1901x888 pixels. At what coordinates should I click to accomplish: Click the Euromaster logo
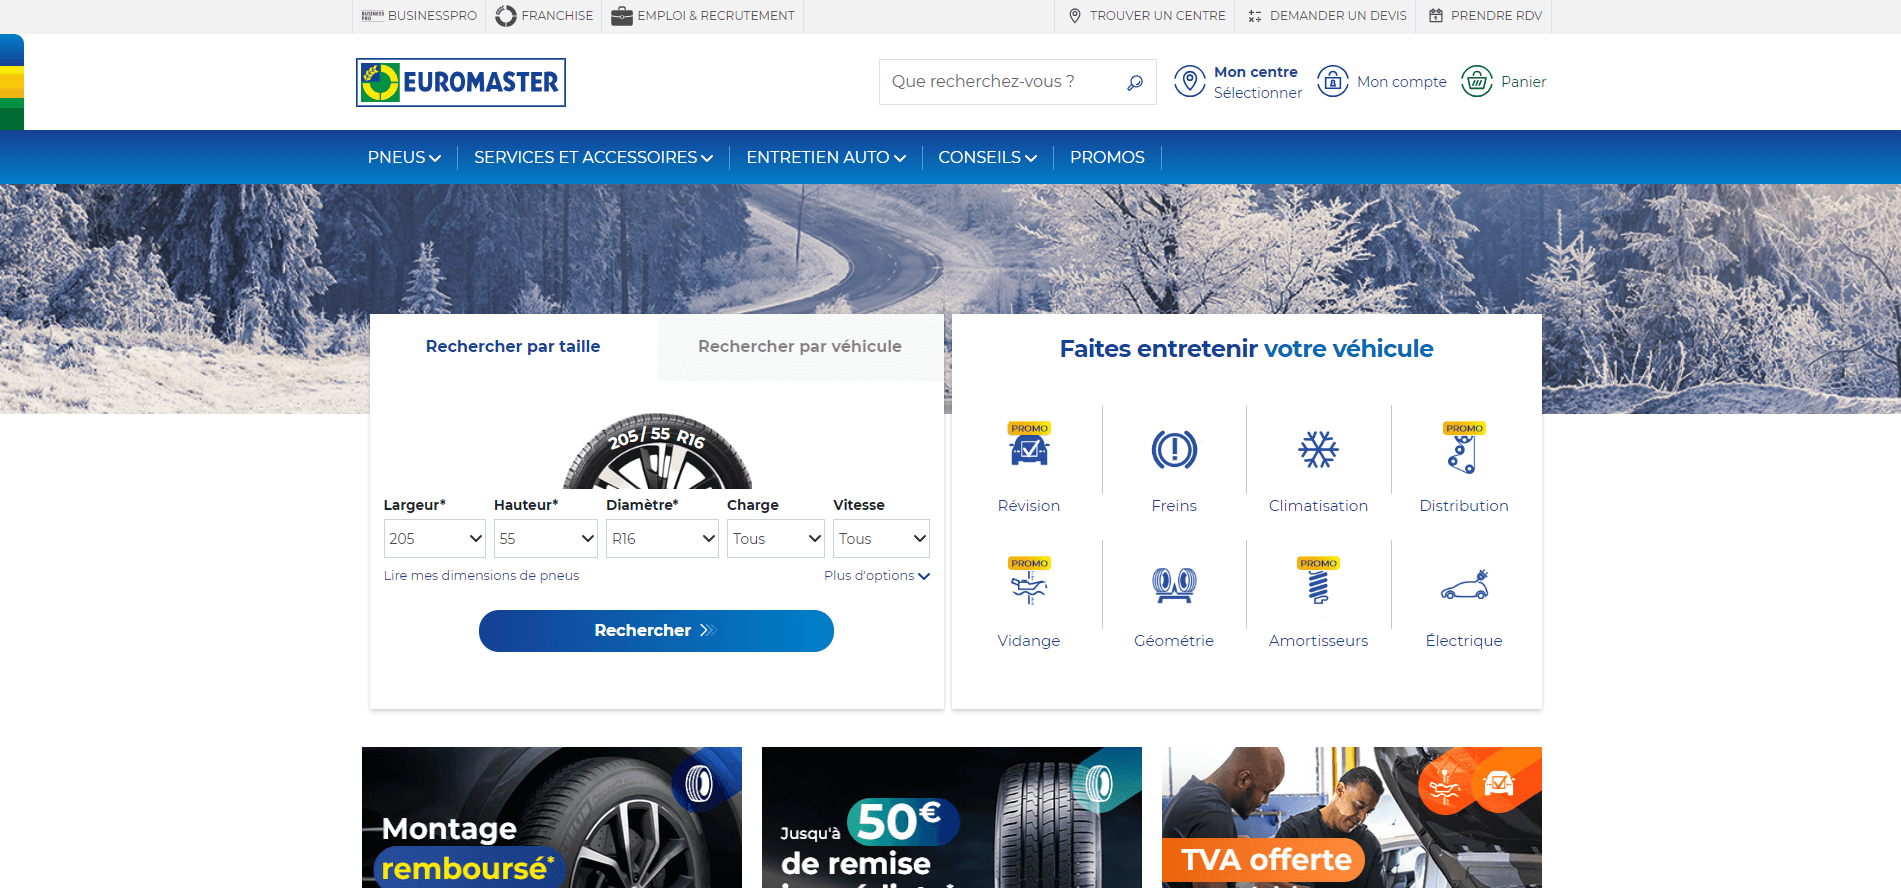tap(461, 82)
